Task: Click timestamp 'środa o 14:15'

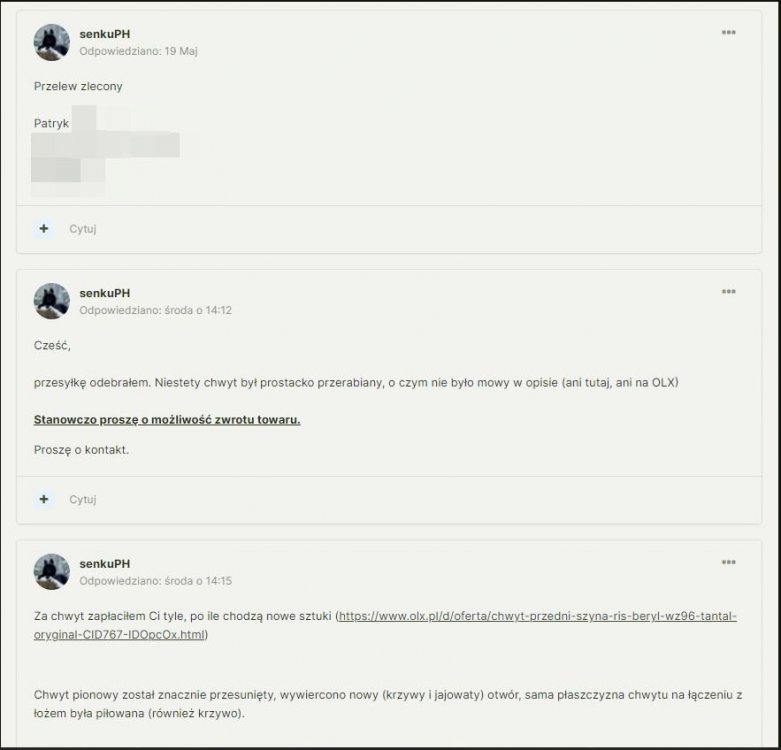Action: pyautogui.click(x=198, y=581)
